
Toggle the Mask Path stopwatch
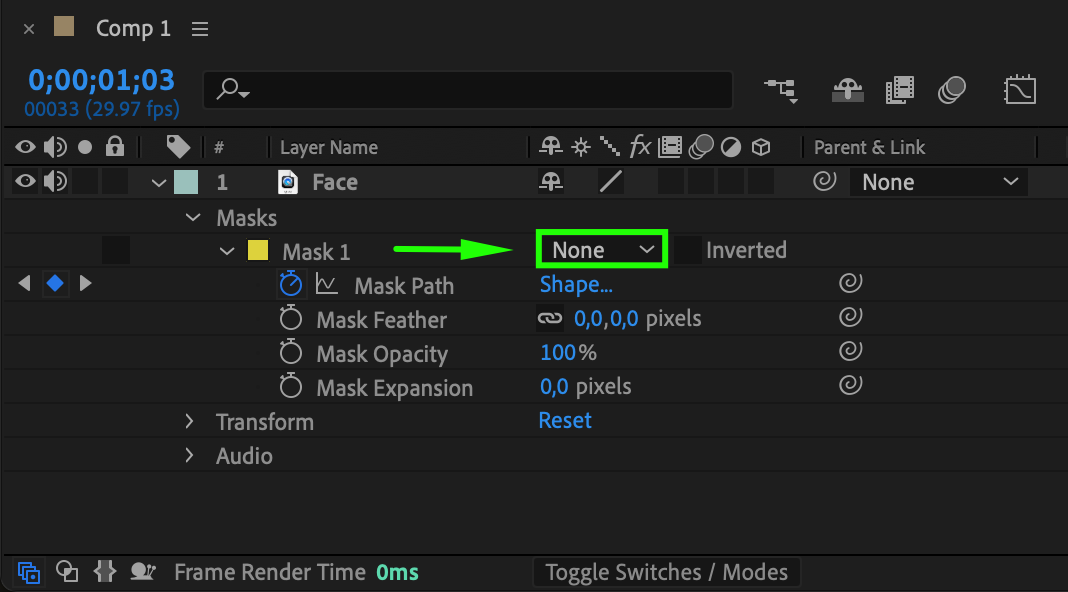[291, 283]
